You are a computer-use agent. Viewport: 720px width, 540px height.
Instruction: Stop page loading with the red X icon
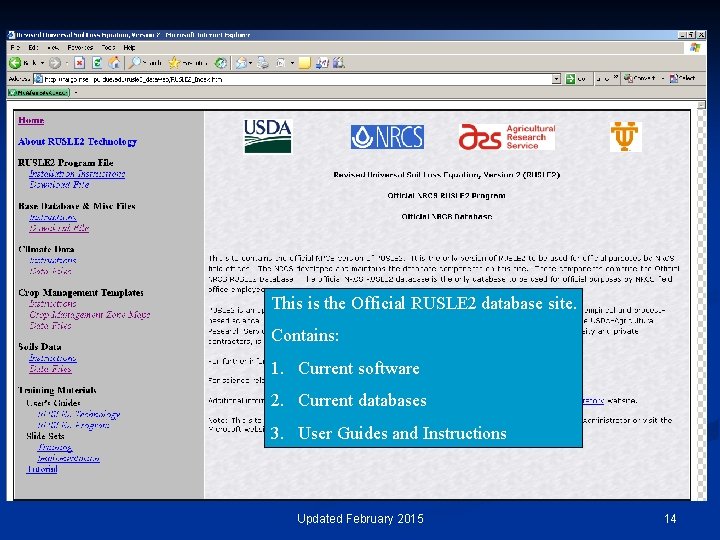click(79, 63)
